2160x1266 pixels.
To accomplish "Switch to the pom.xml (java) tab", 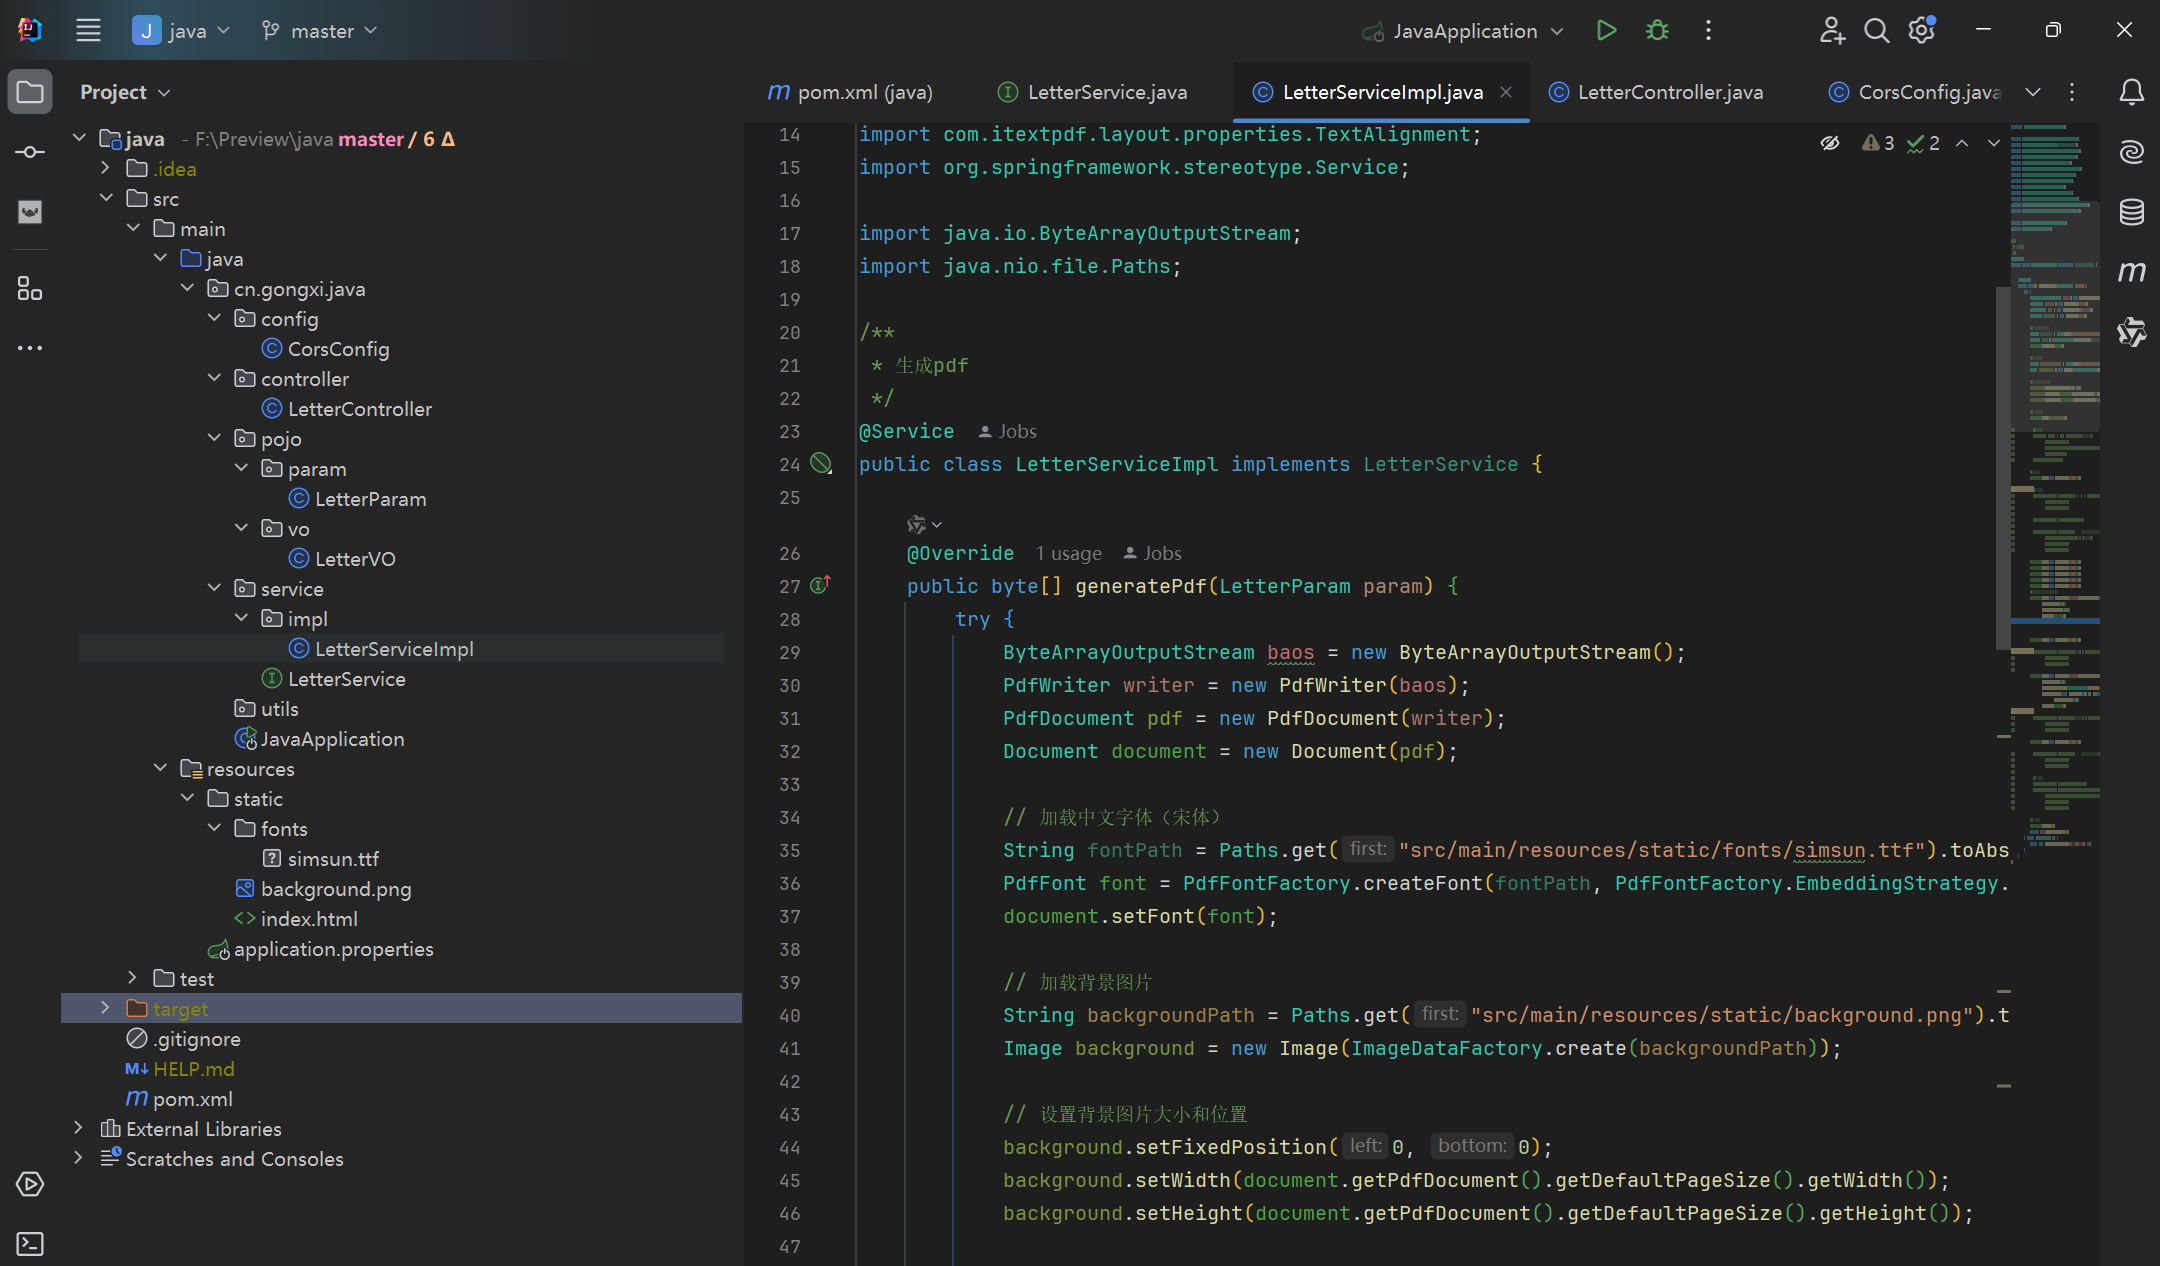I will click(850, 92).
